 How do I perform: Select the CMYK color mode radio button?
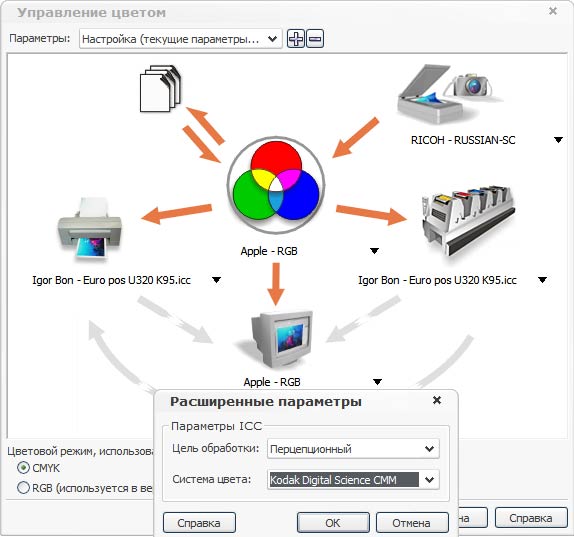(x=23, y=468)
